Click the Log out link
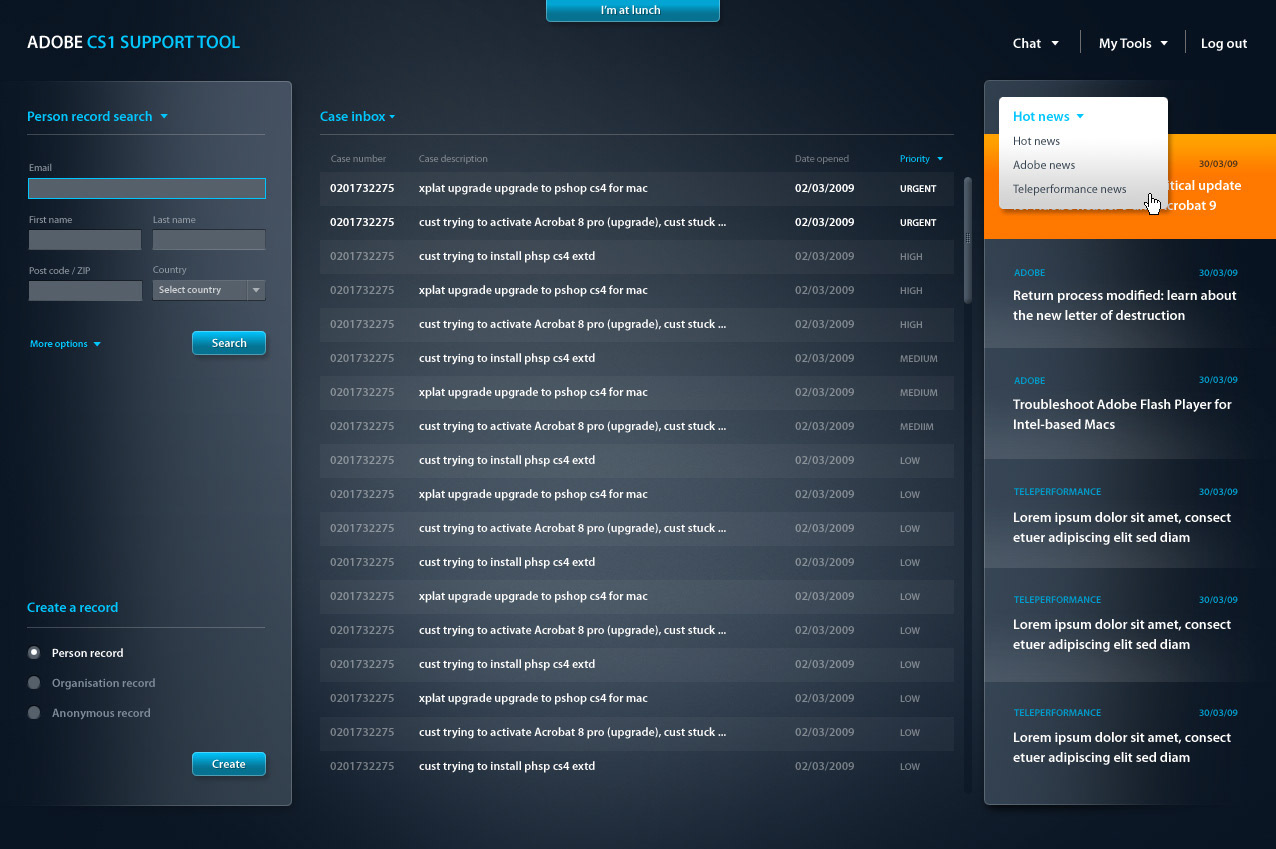The height and width of the screenshot is (849, 1276). 1224,43
